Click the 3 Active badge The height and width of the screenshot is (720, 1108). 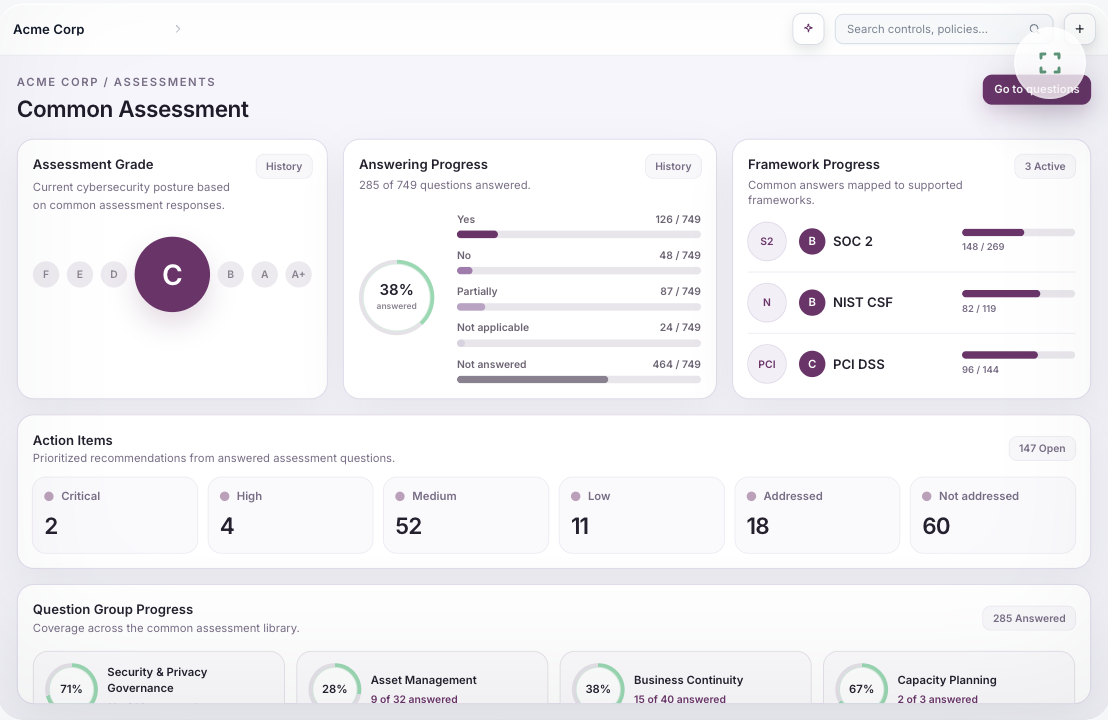point(1045,166)
